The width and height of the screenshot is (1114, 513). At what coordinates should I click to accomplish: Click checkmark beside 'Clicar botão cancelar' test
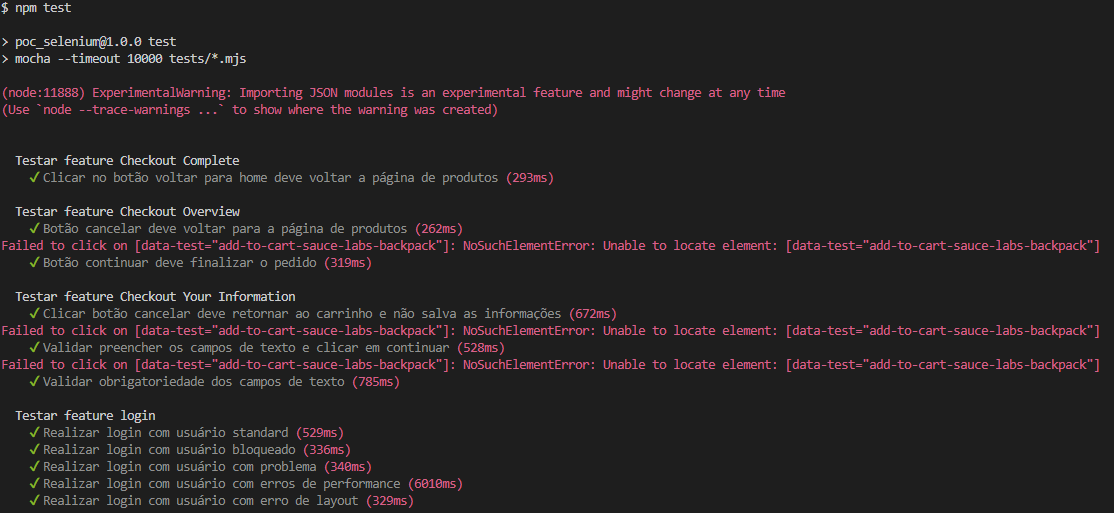click(33, 313)
